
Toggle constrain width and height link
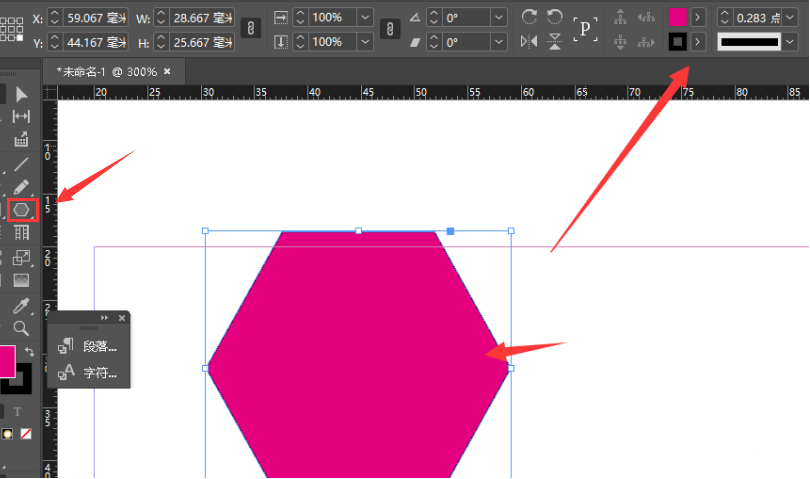pyautogui.click(x=251, y=28)
